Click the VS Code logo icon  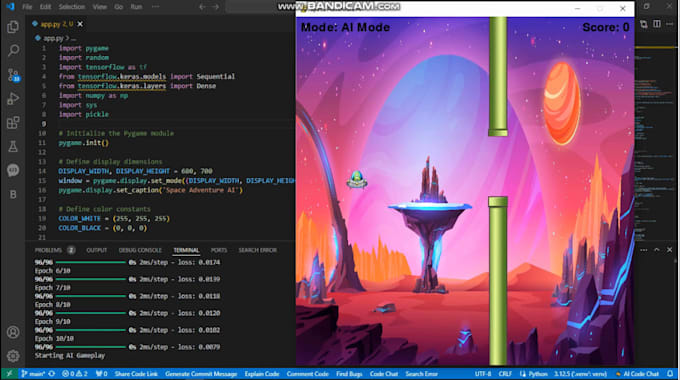pyautogui.click(x=10, y=7)
